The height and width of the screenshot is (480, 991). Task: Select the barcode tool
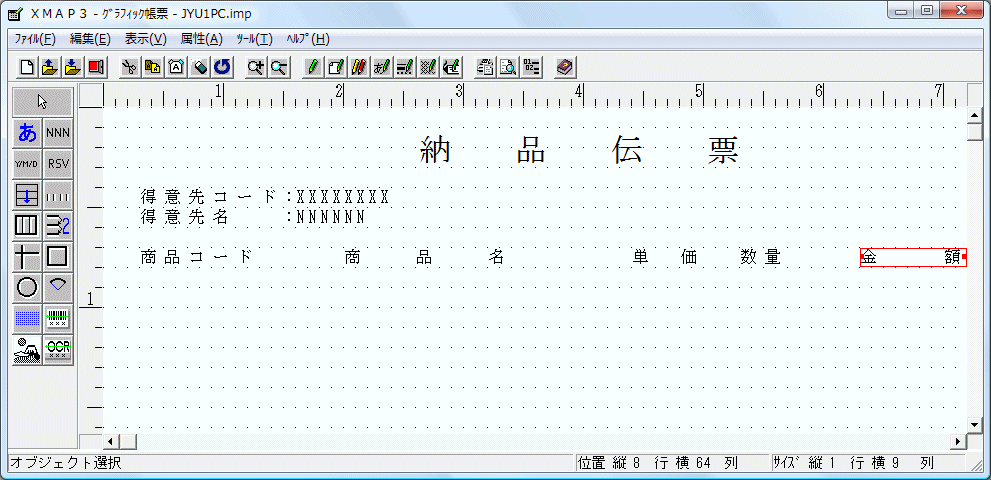click(58, 319)
